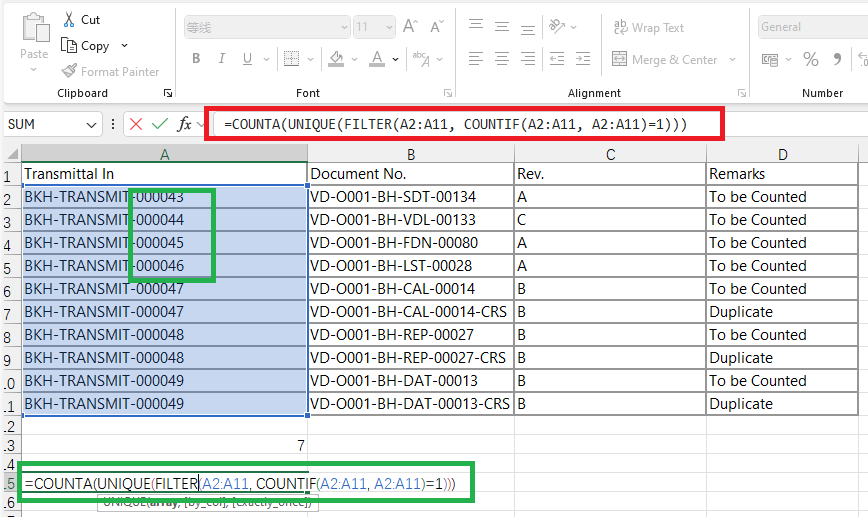Select column C header
The height and width of the screenshot is (517, 868).
[x=610, y=154]
